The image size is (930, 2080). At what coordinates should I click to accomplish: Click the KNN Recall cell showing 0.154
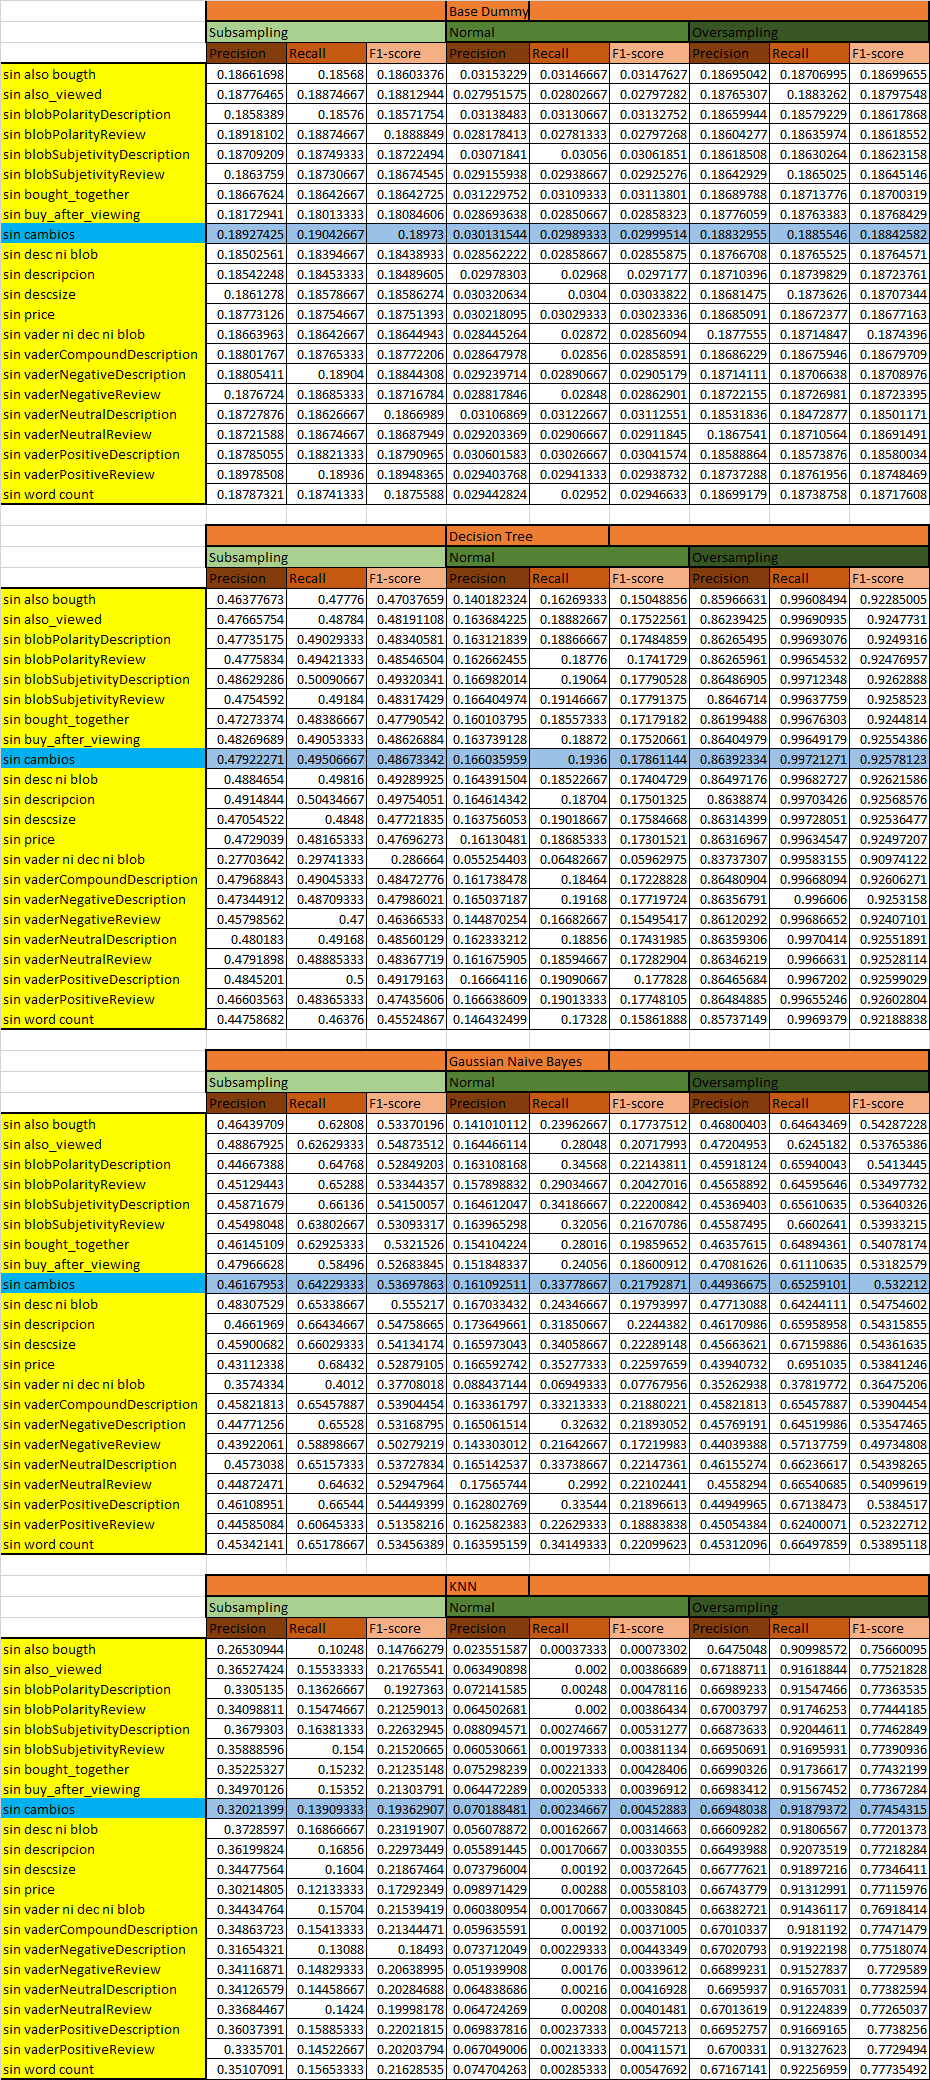326,1750
